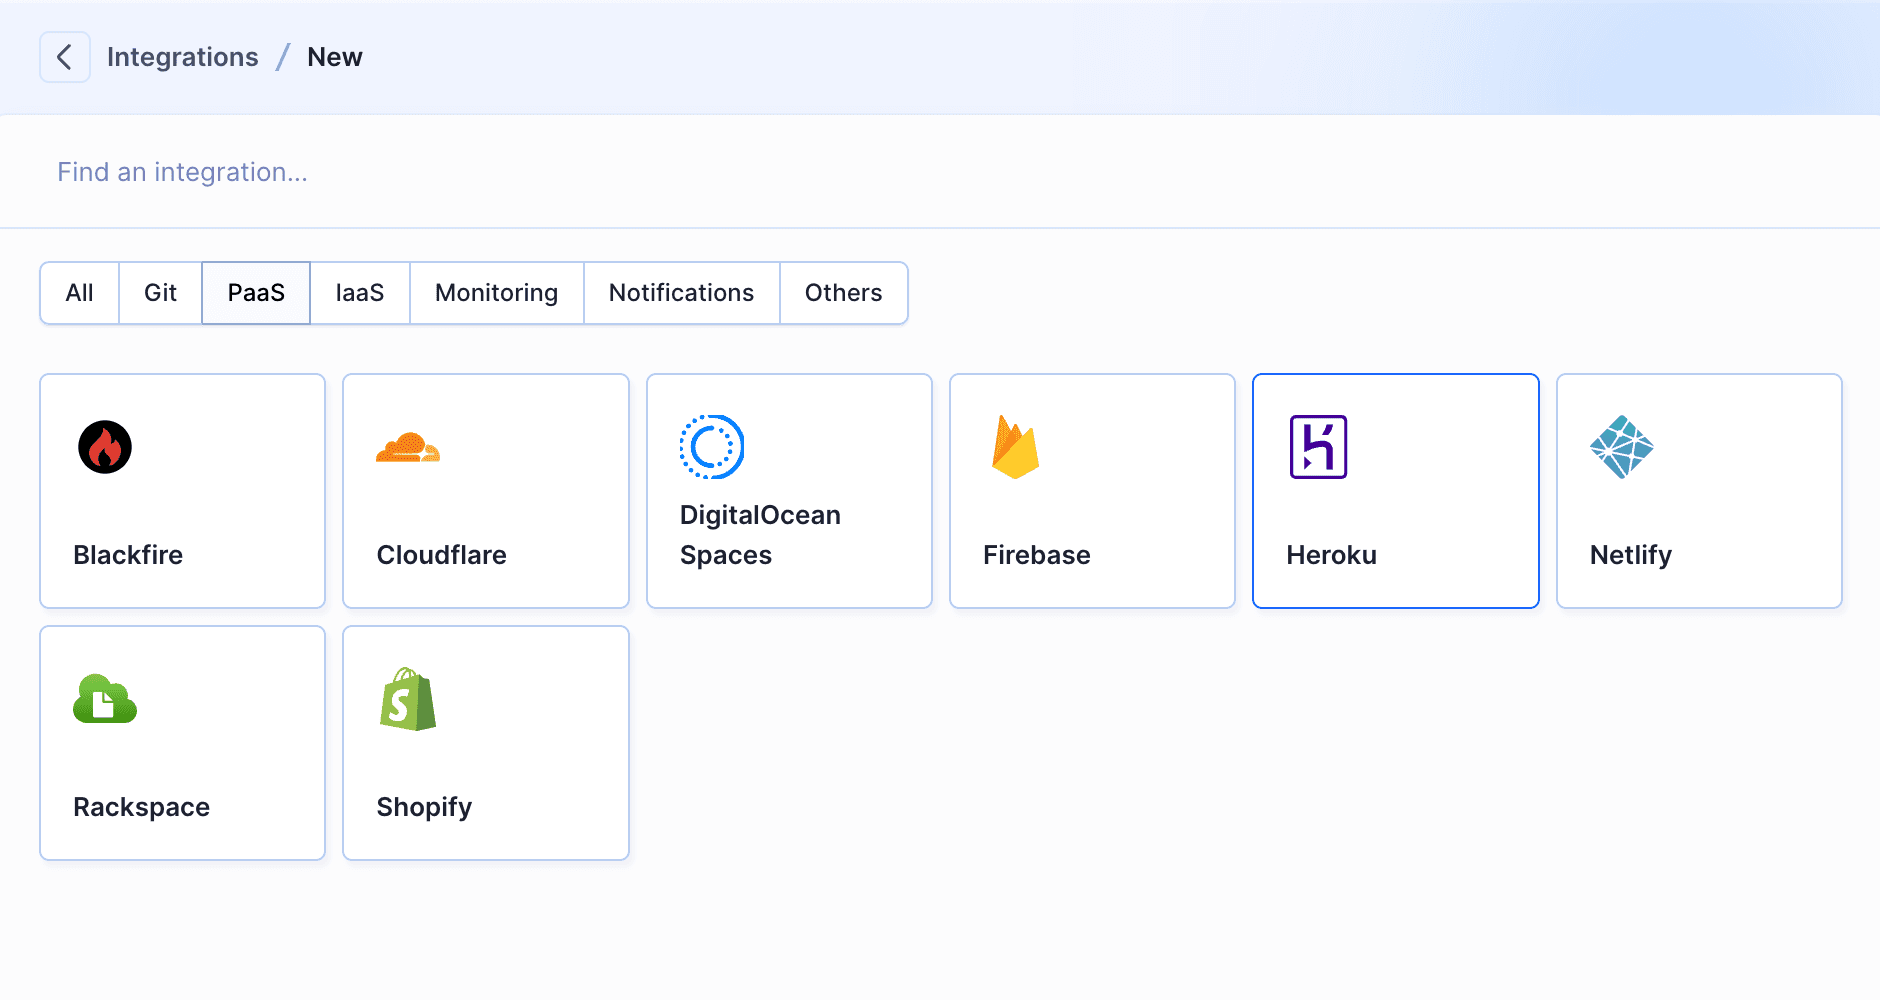
Task: Click the Cloudflare card label
Action: (x=442, y=555)
